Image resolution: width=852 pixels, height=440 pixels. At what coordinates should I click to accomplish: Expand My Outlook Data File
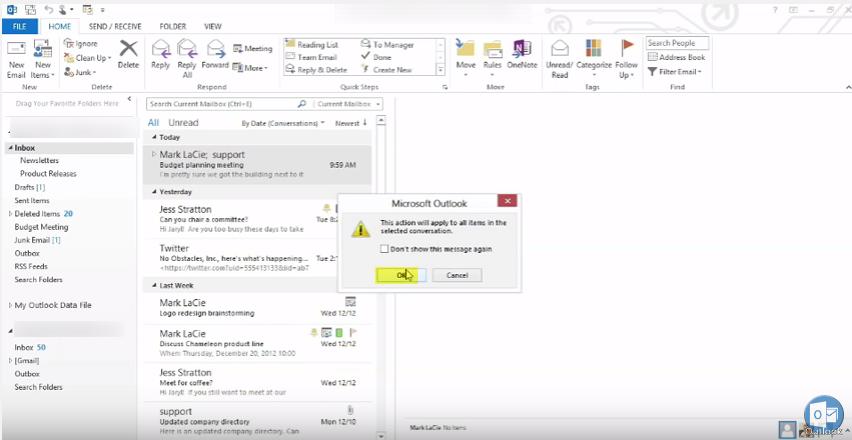coord(10,305)
